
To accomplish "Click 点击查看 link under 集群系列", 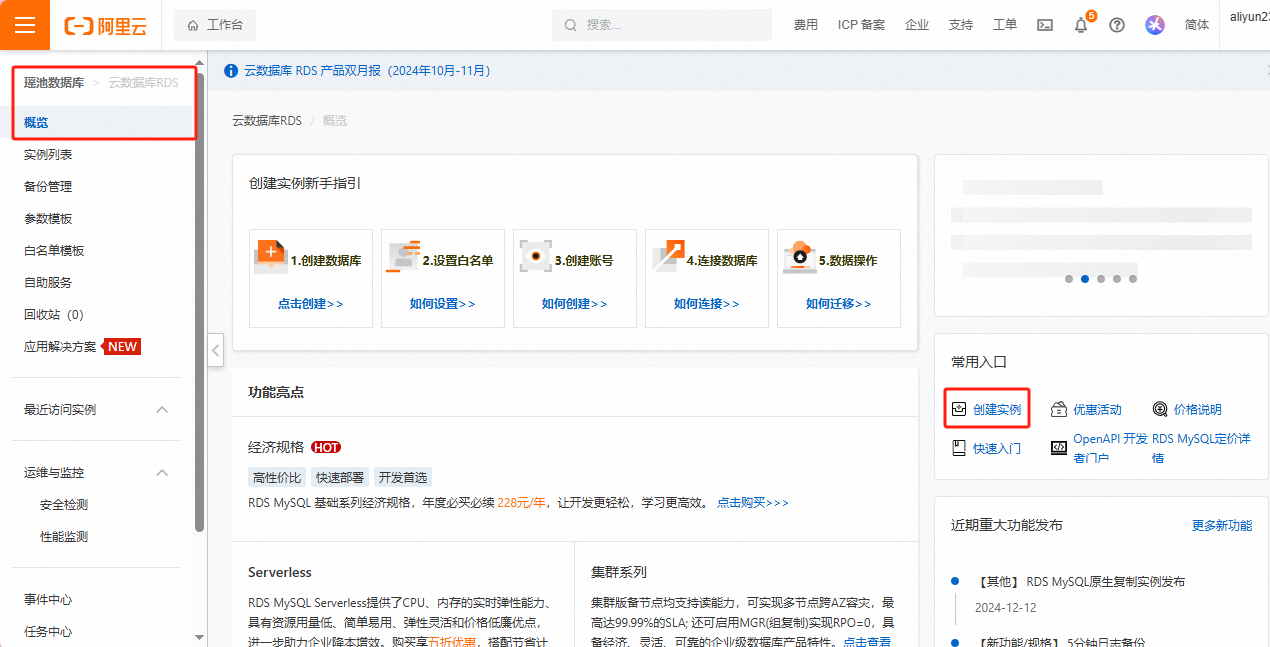I will tap(867, 642).
